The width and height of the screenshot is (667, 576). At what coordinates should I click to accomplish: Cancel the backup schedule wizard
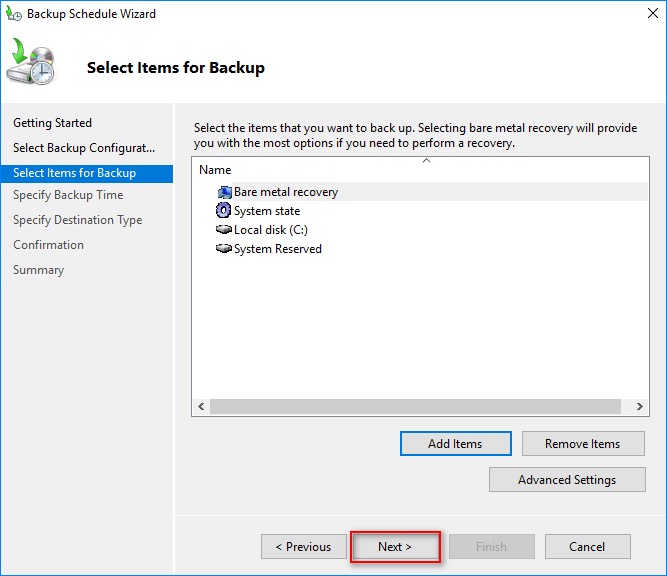pyautogui.click(x=587, y=547)
